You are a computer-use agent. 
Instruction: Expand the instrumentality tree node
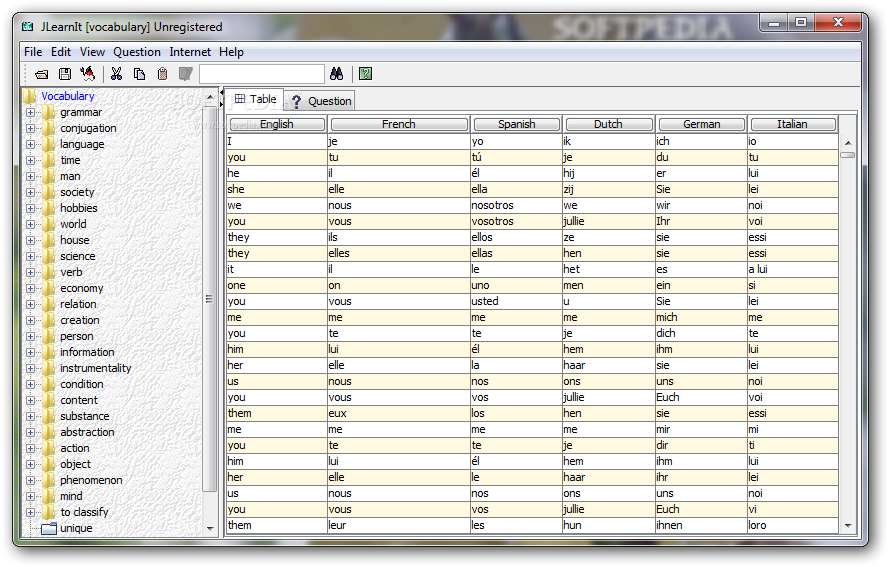[31, 369]
